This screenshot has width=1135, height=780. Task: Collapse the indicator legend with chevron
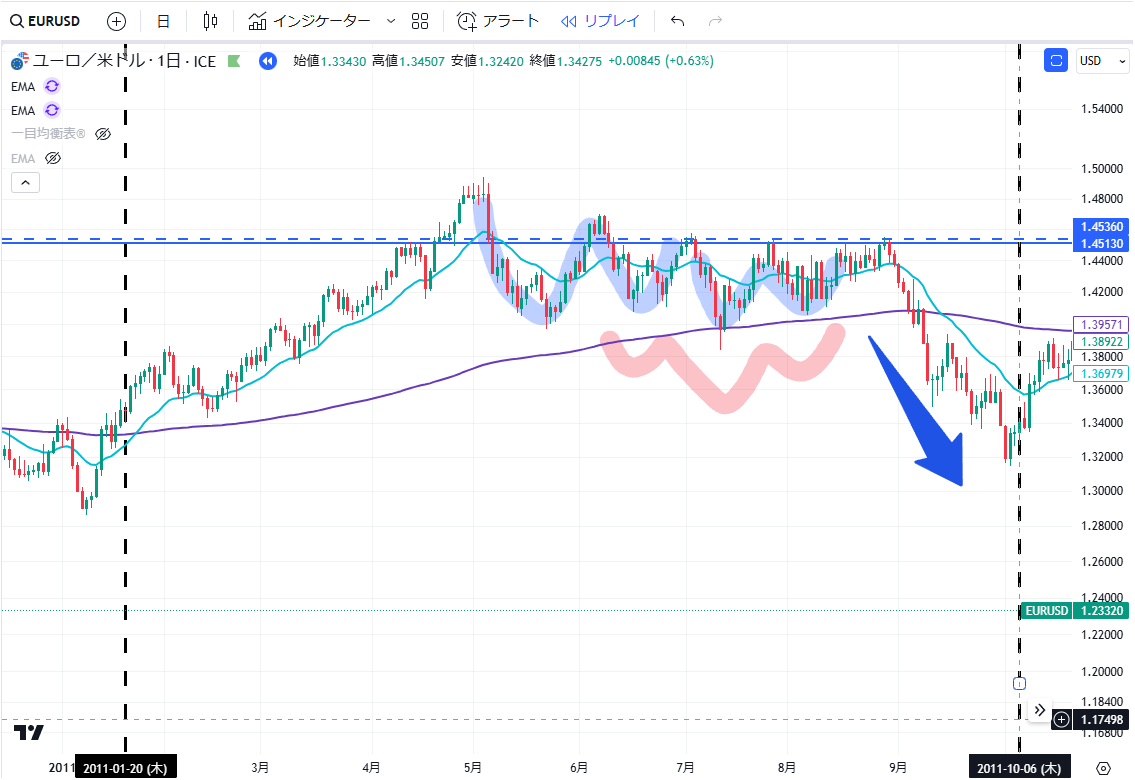point(25,182)
